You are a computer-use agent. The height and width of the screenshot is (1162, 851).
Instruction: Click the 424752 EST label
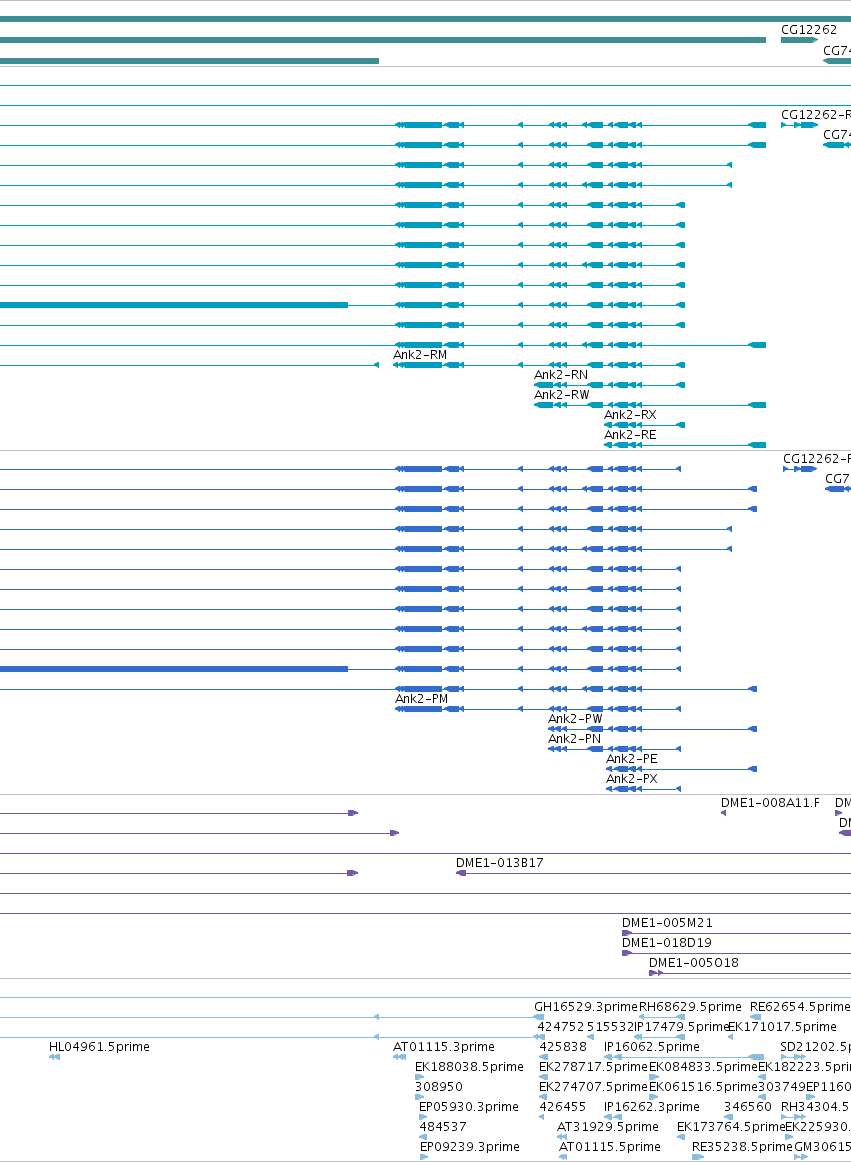[x=560, y=1027]
